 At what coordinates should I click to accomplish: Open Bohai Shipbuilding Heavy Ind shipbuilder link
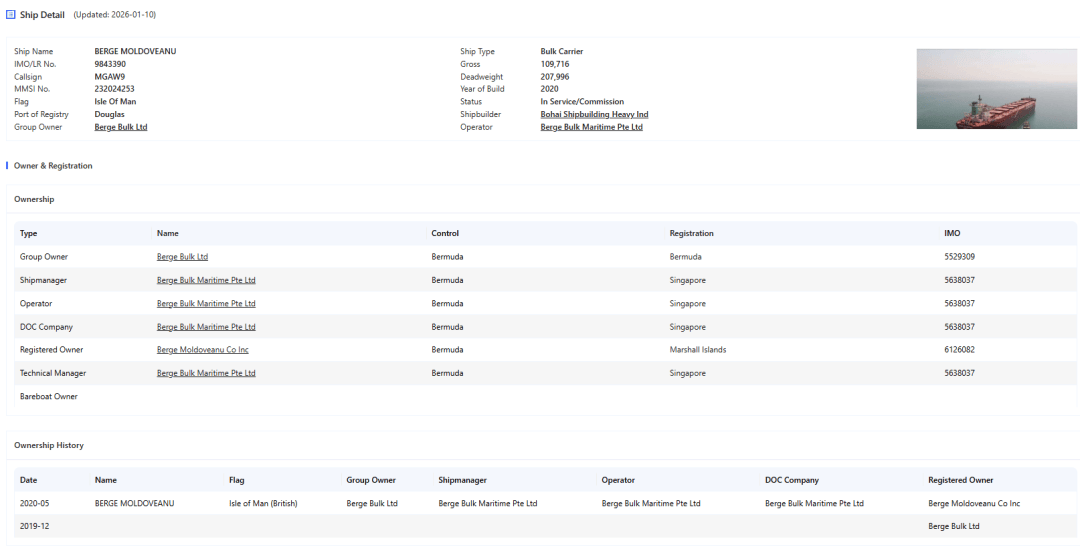click(x=594, y=114)
